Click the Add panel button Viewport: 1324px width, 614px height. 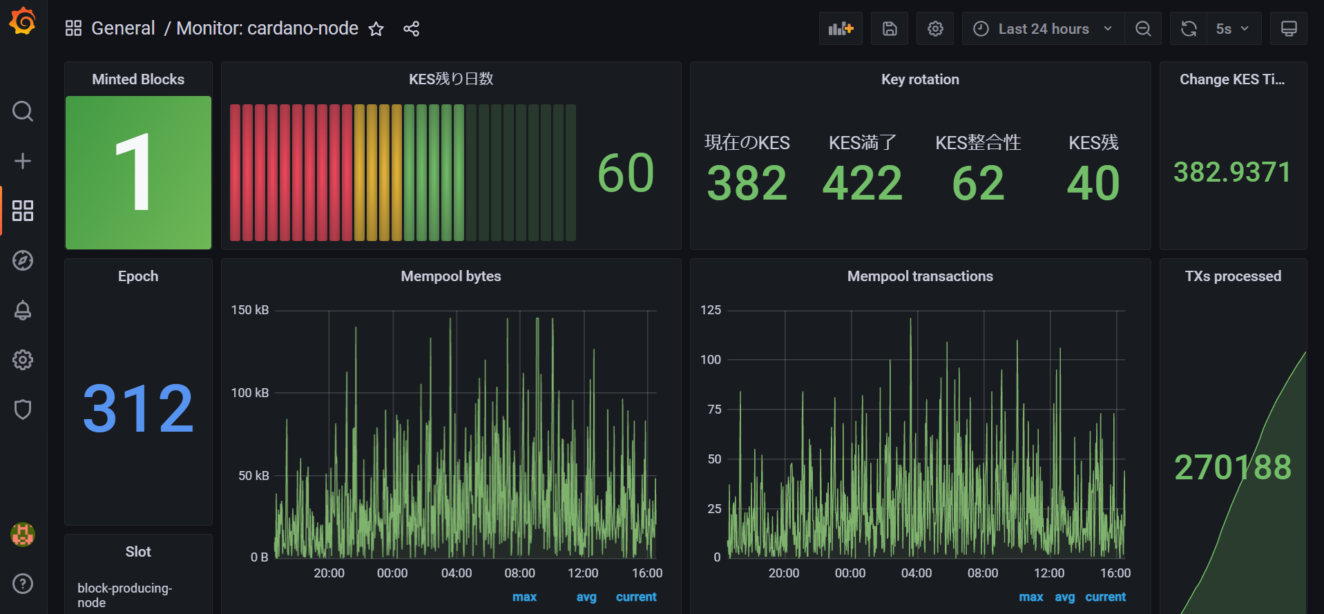click(841, 29)
